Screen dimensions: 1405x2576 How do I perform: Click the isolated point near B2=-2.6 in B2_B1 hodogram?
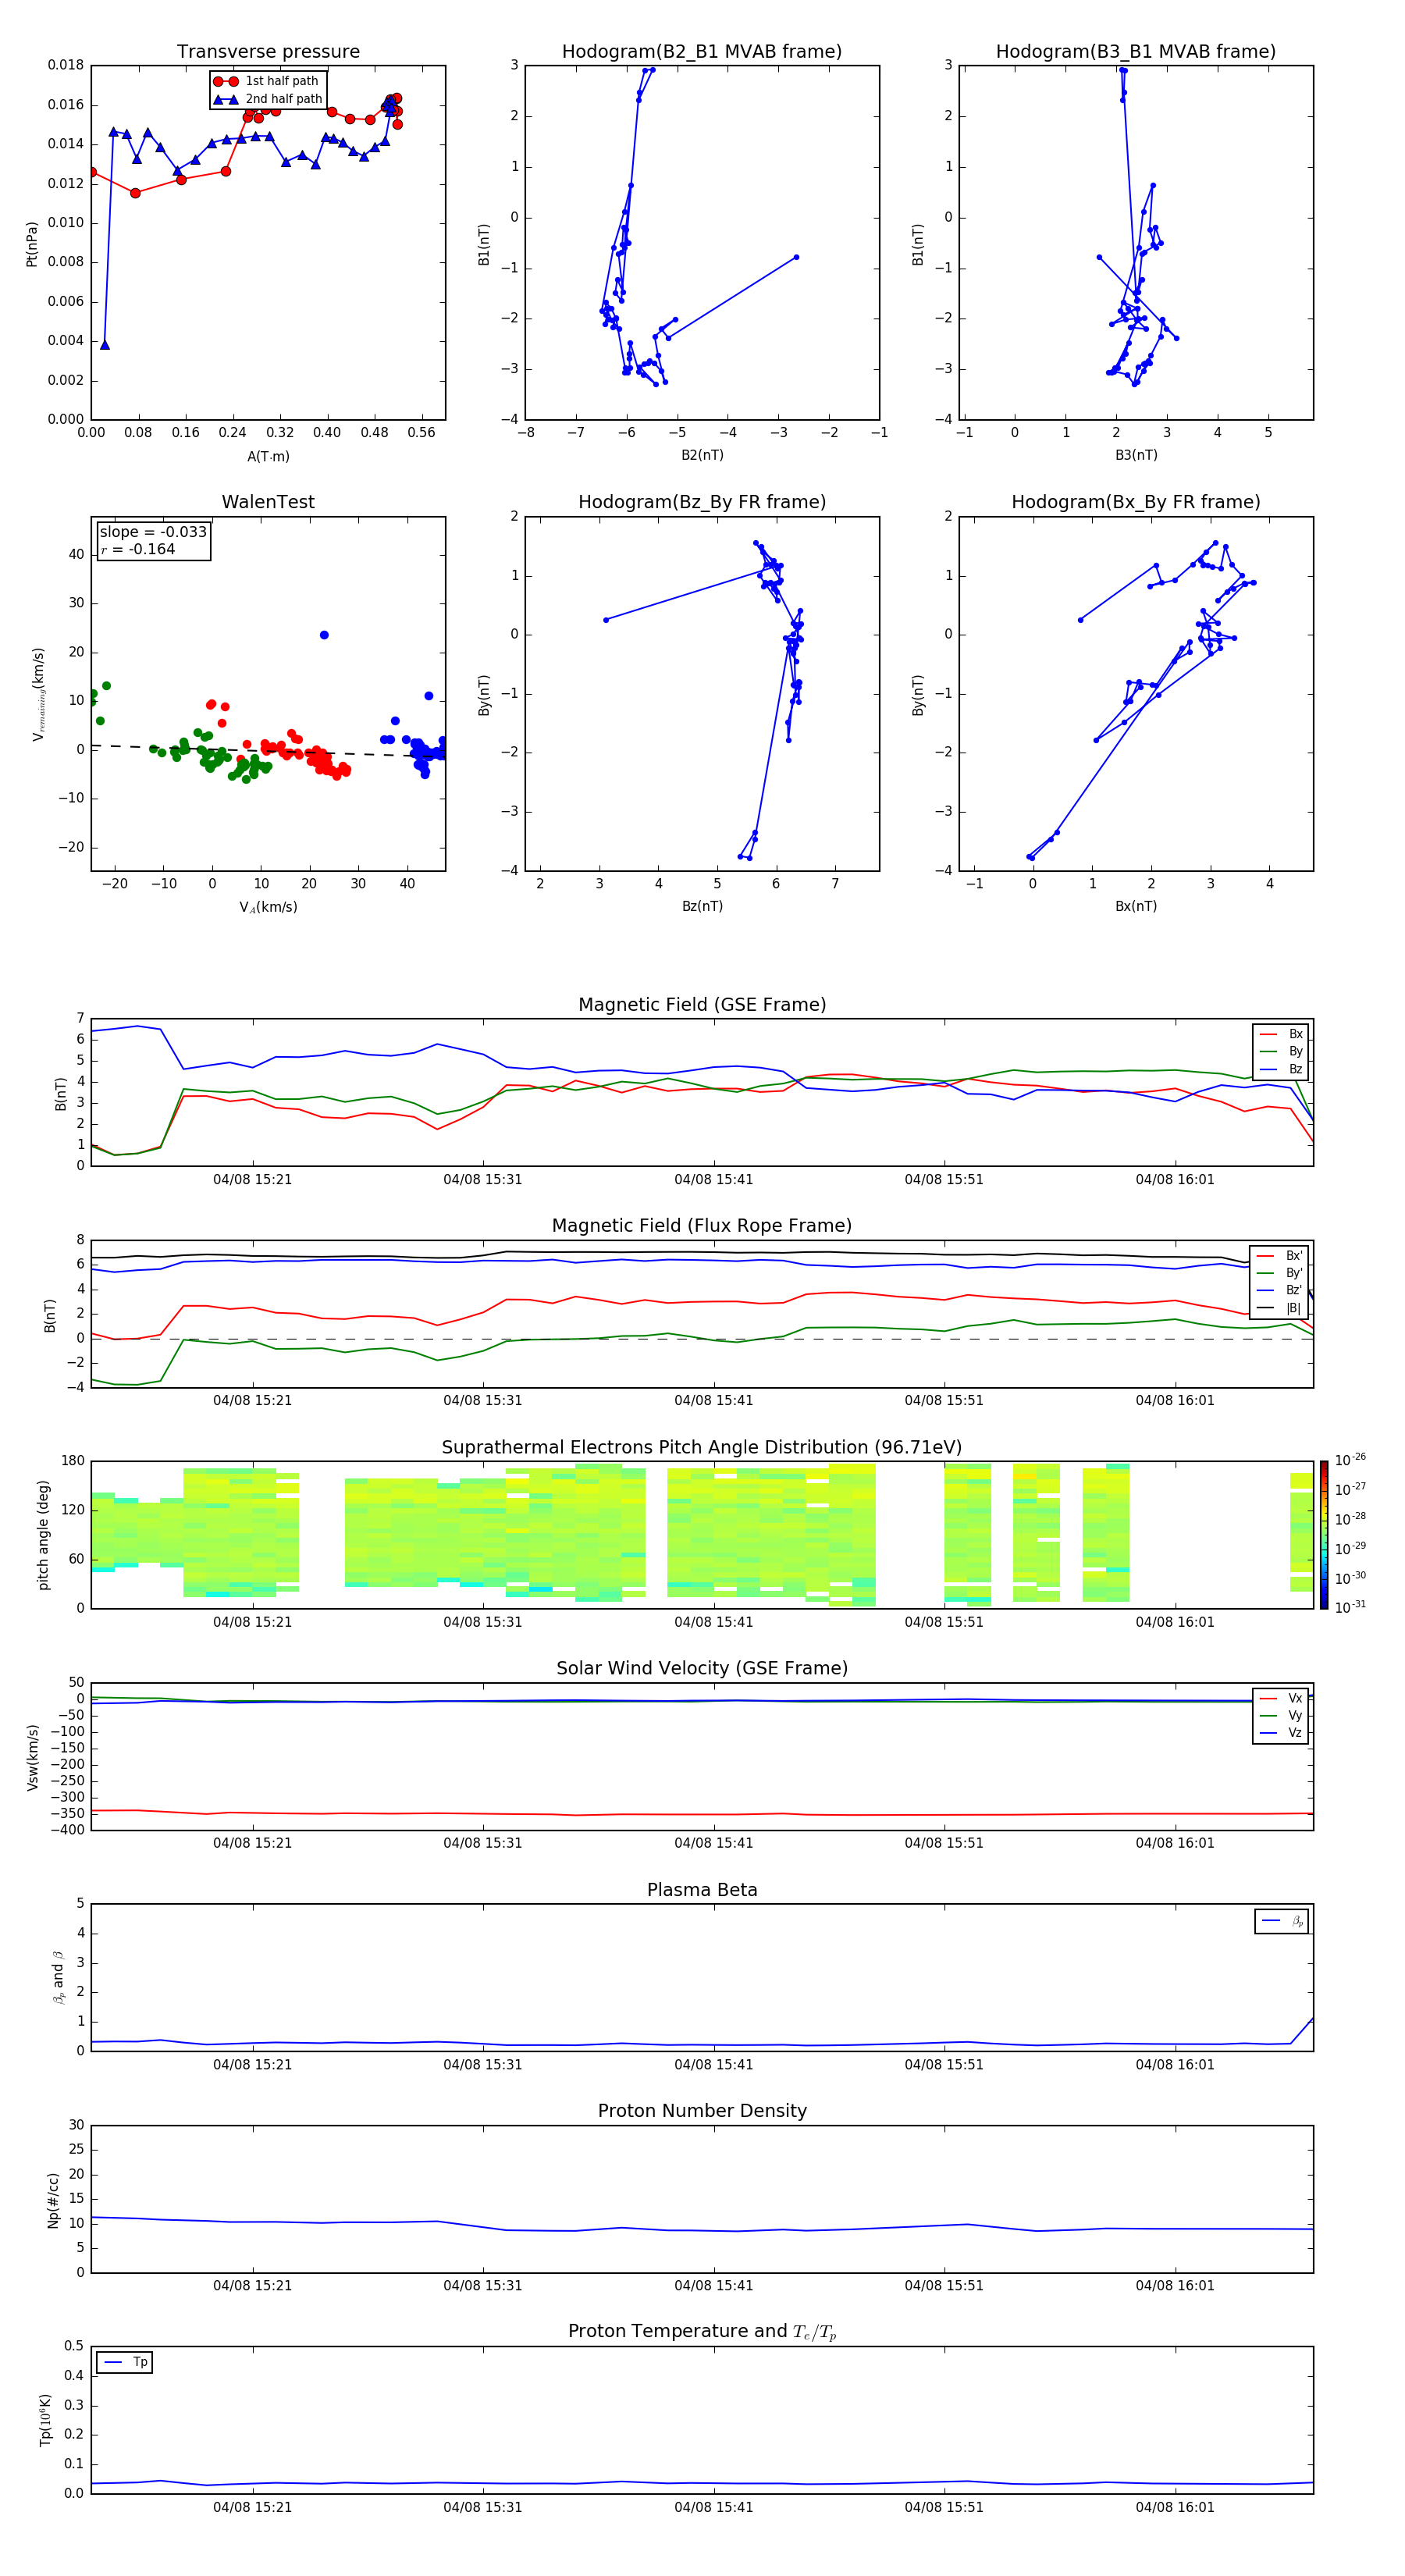[796, 257]
